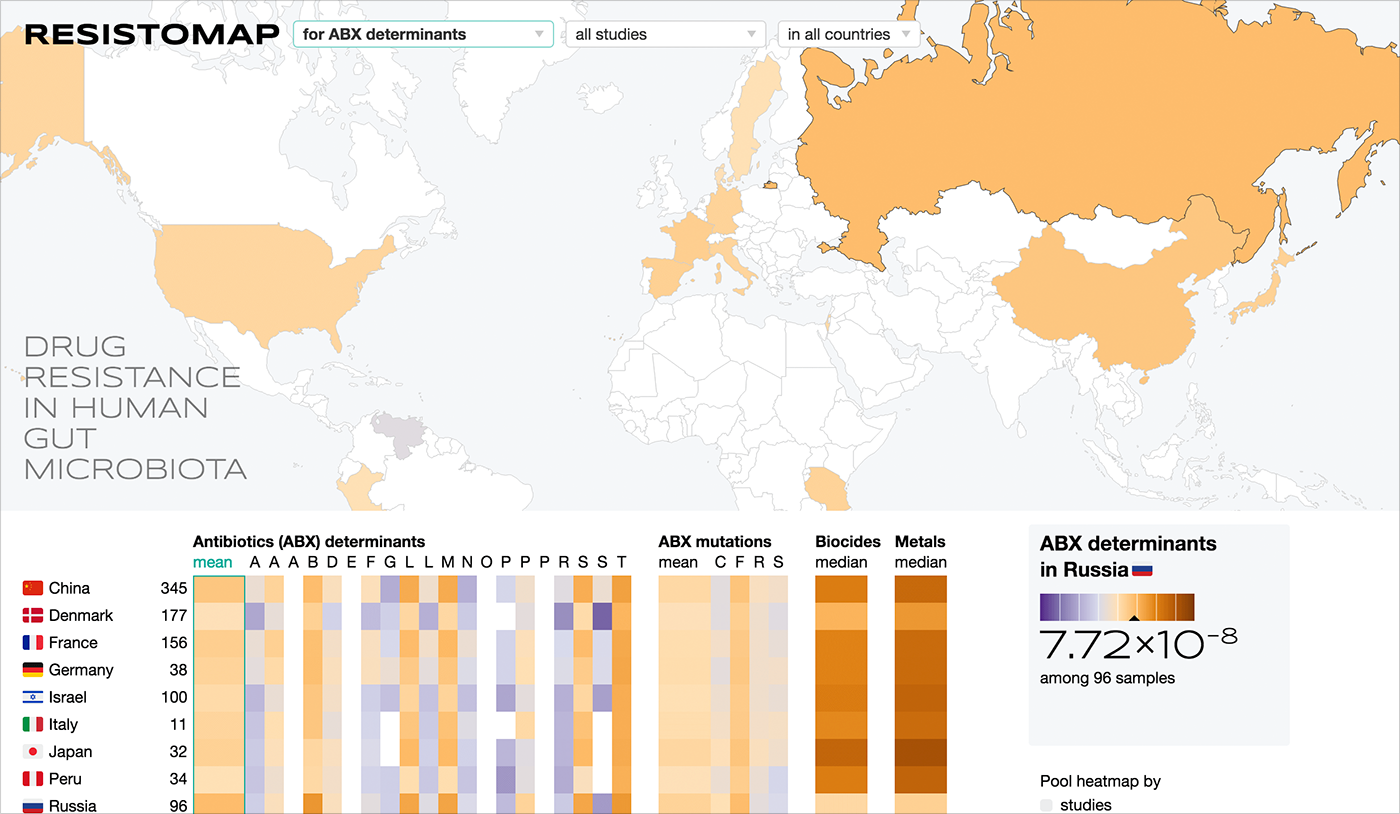Open the all studies dropdown
The height and width of the screenshot is (814, 1400).
(x=665, y=34)
